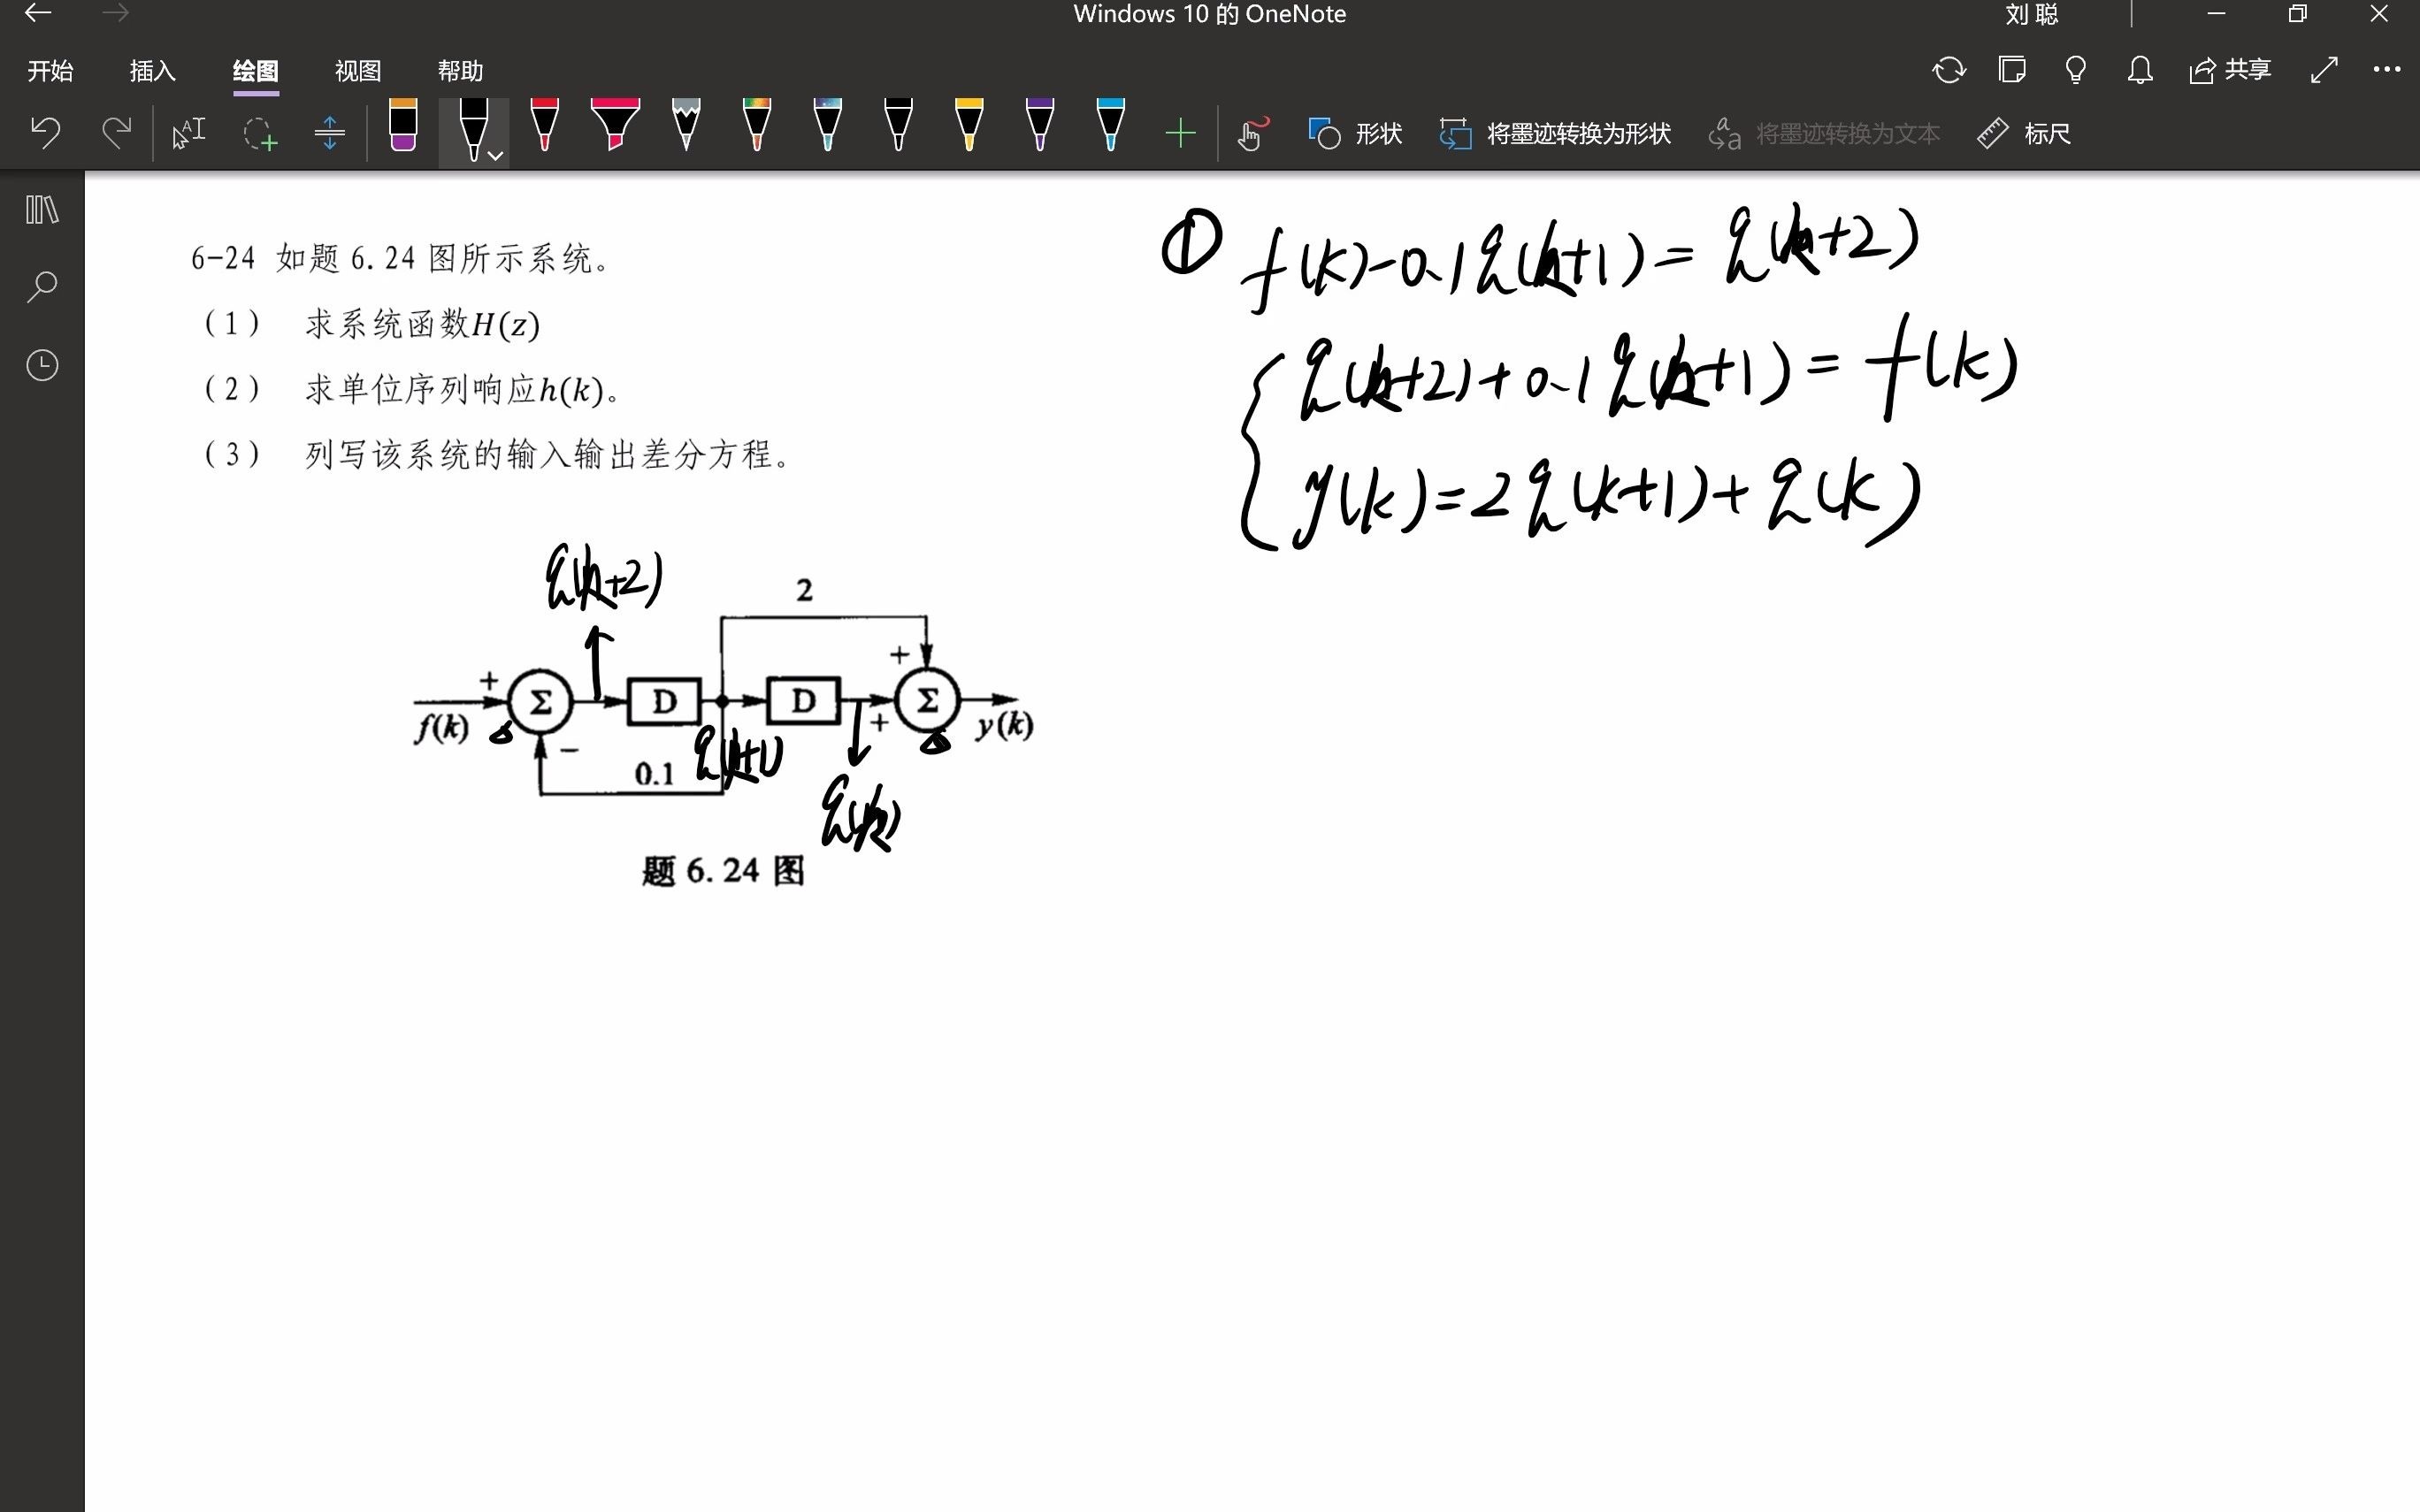Image resolution: width=2420 pixels, height=1512 pixels.
Task: Open the selected pen's options chevron
Action: [x=493, y=156]
